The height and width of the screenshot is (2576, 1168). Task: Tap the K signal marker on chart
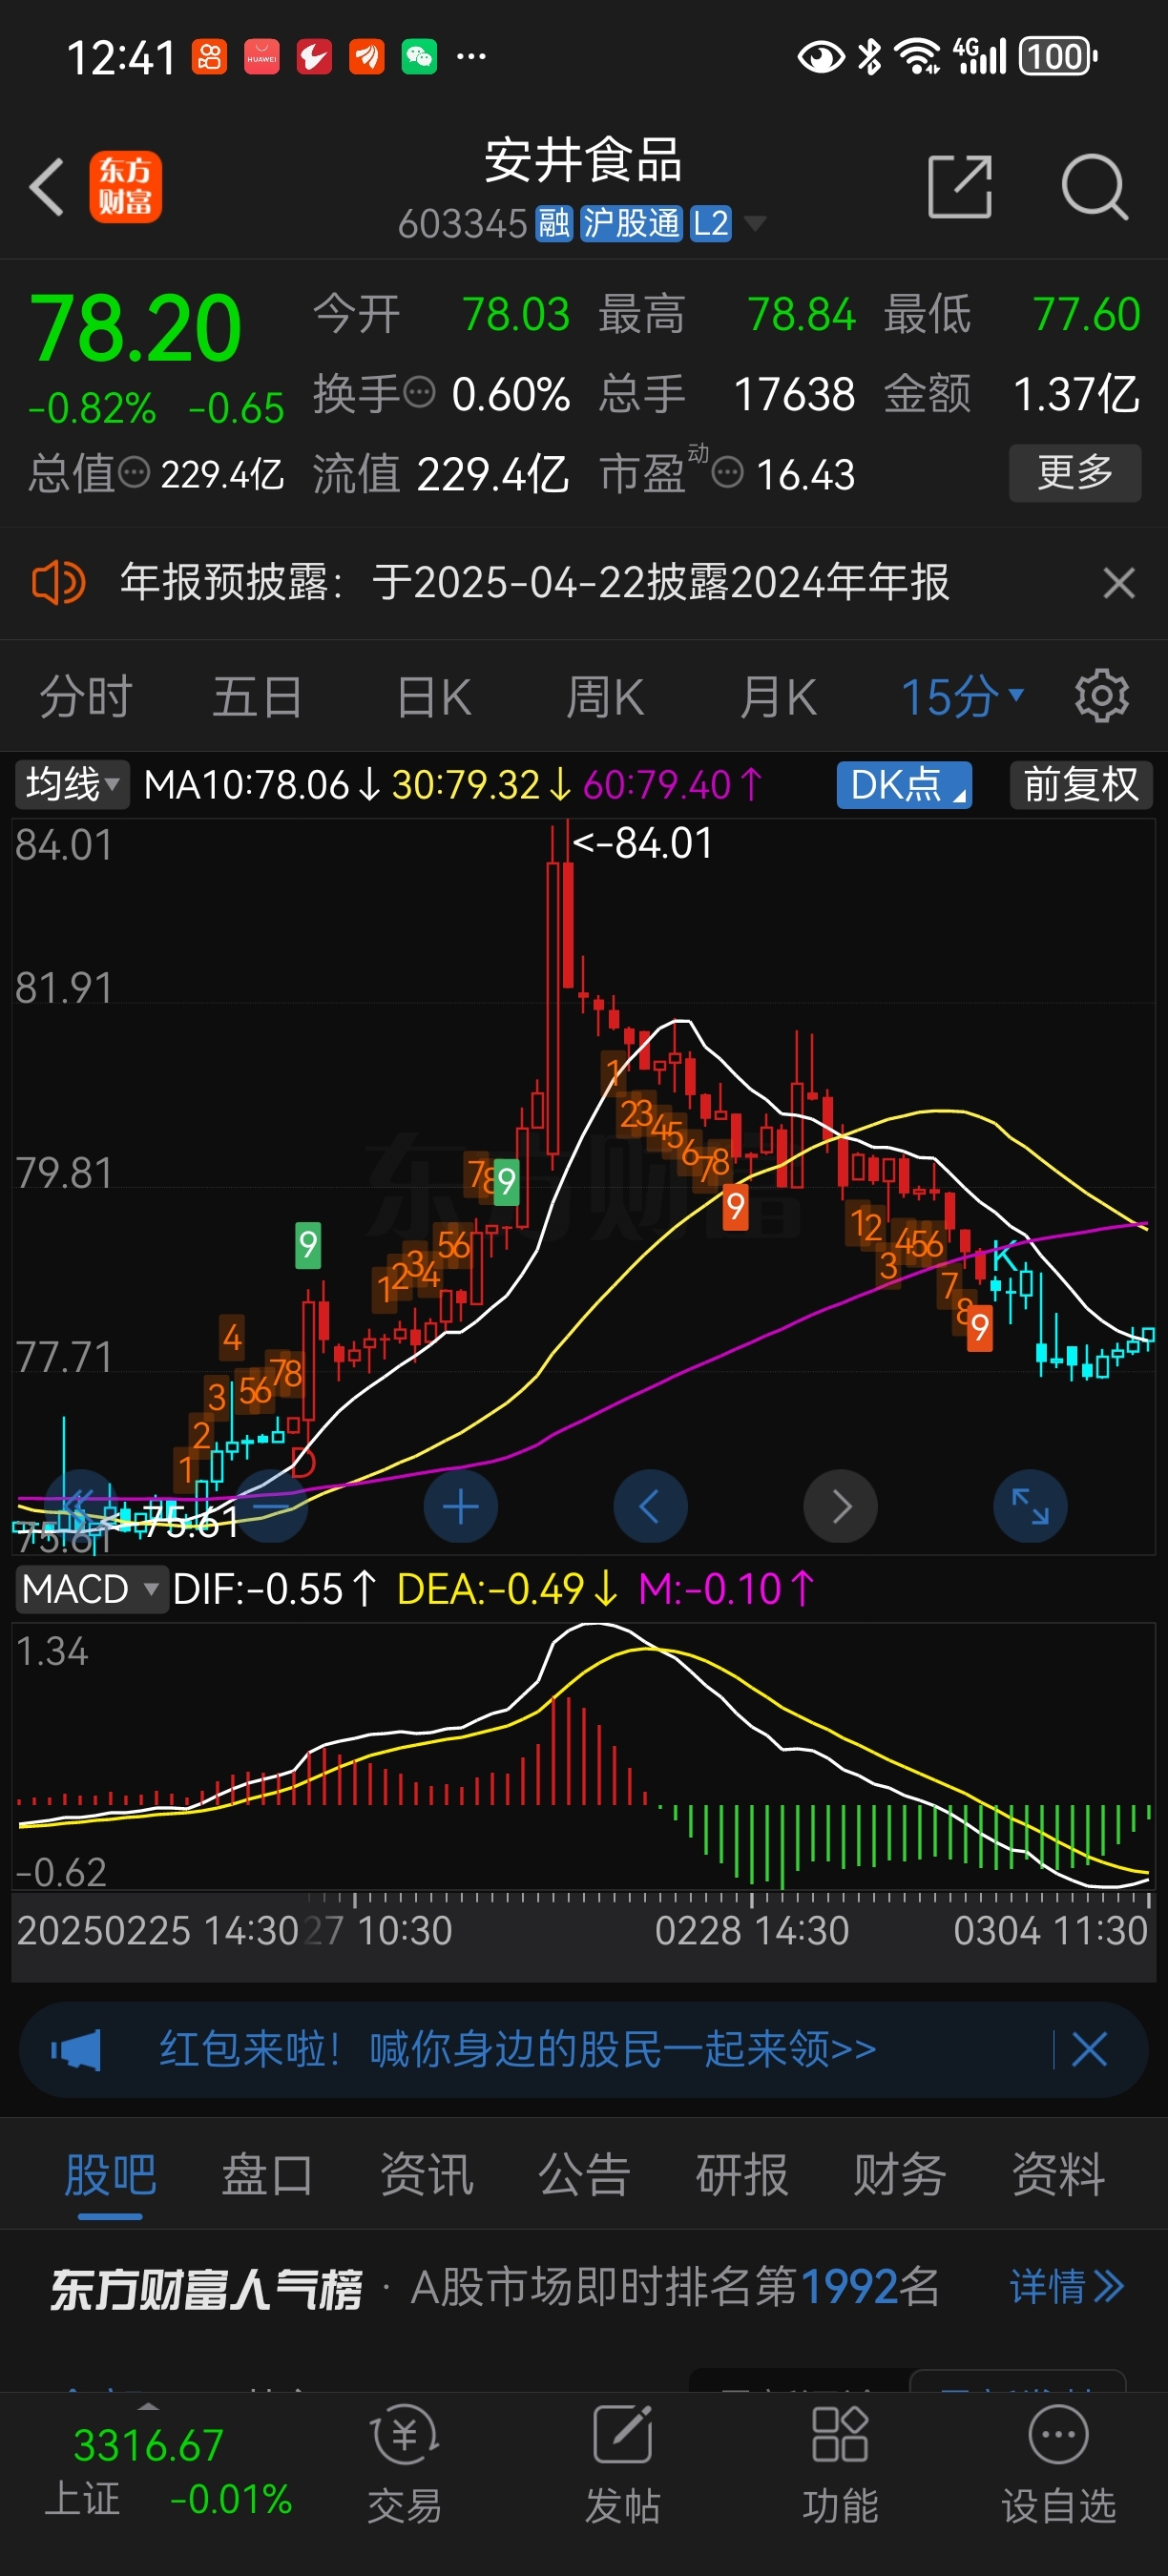tap(1005, 1255)
